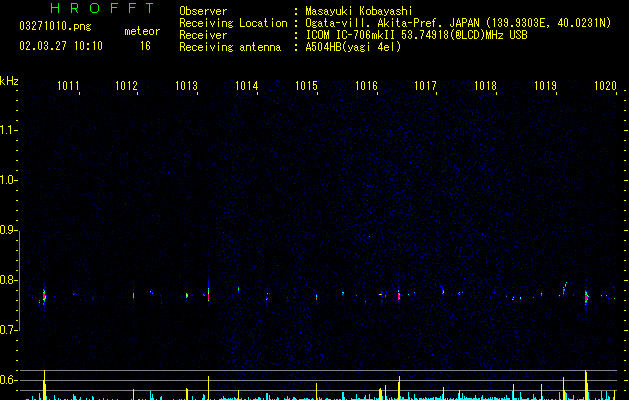
Task: Click the 1011 time axis label
Action: tap(68, 86)
